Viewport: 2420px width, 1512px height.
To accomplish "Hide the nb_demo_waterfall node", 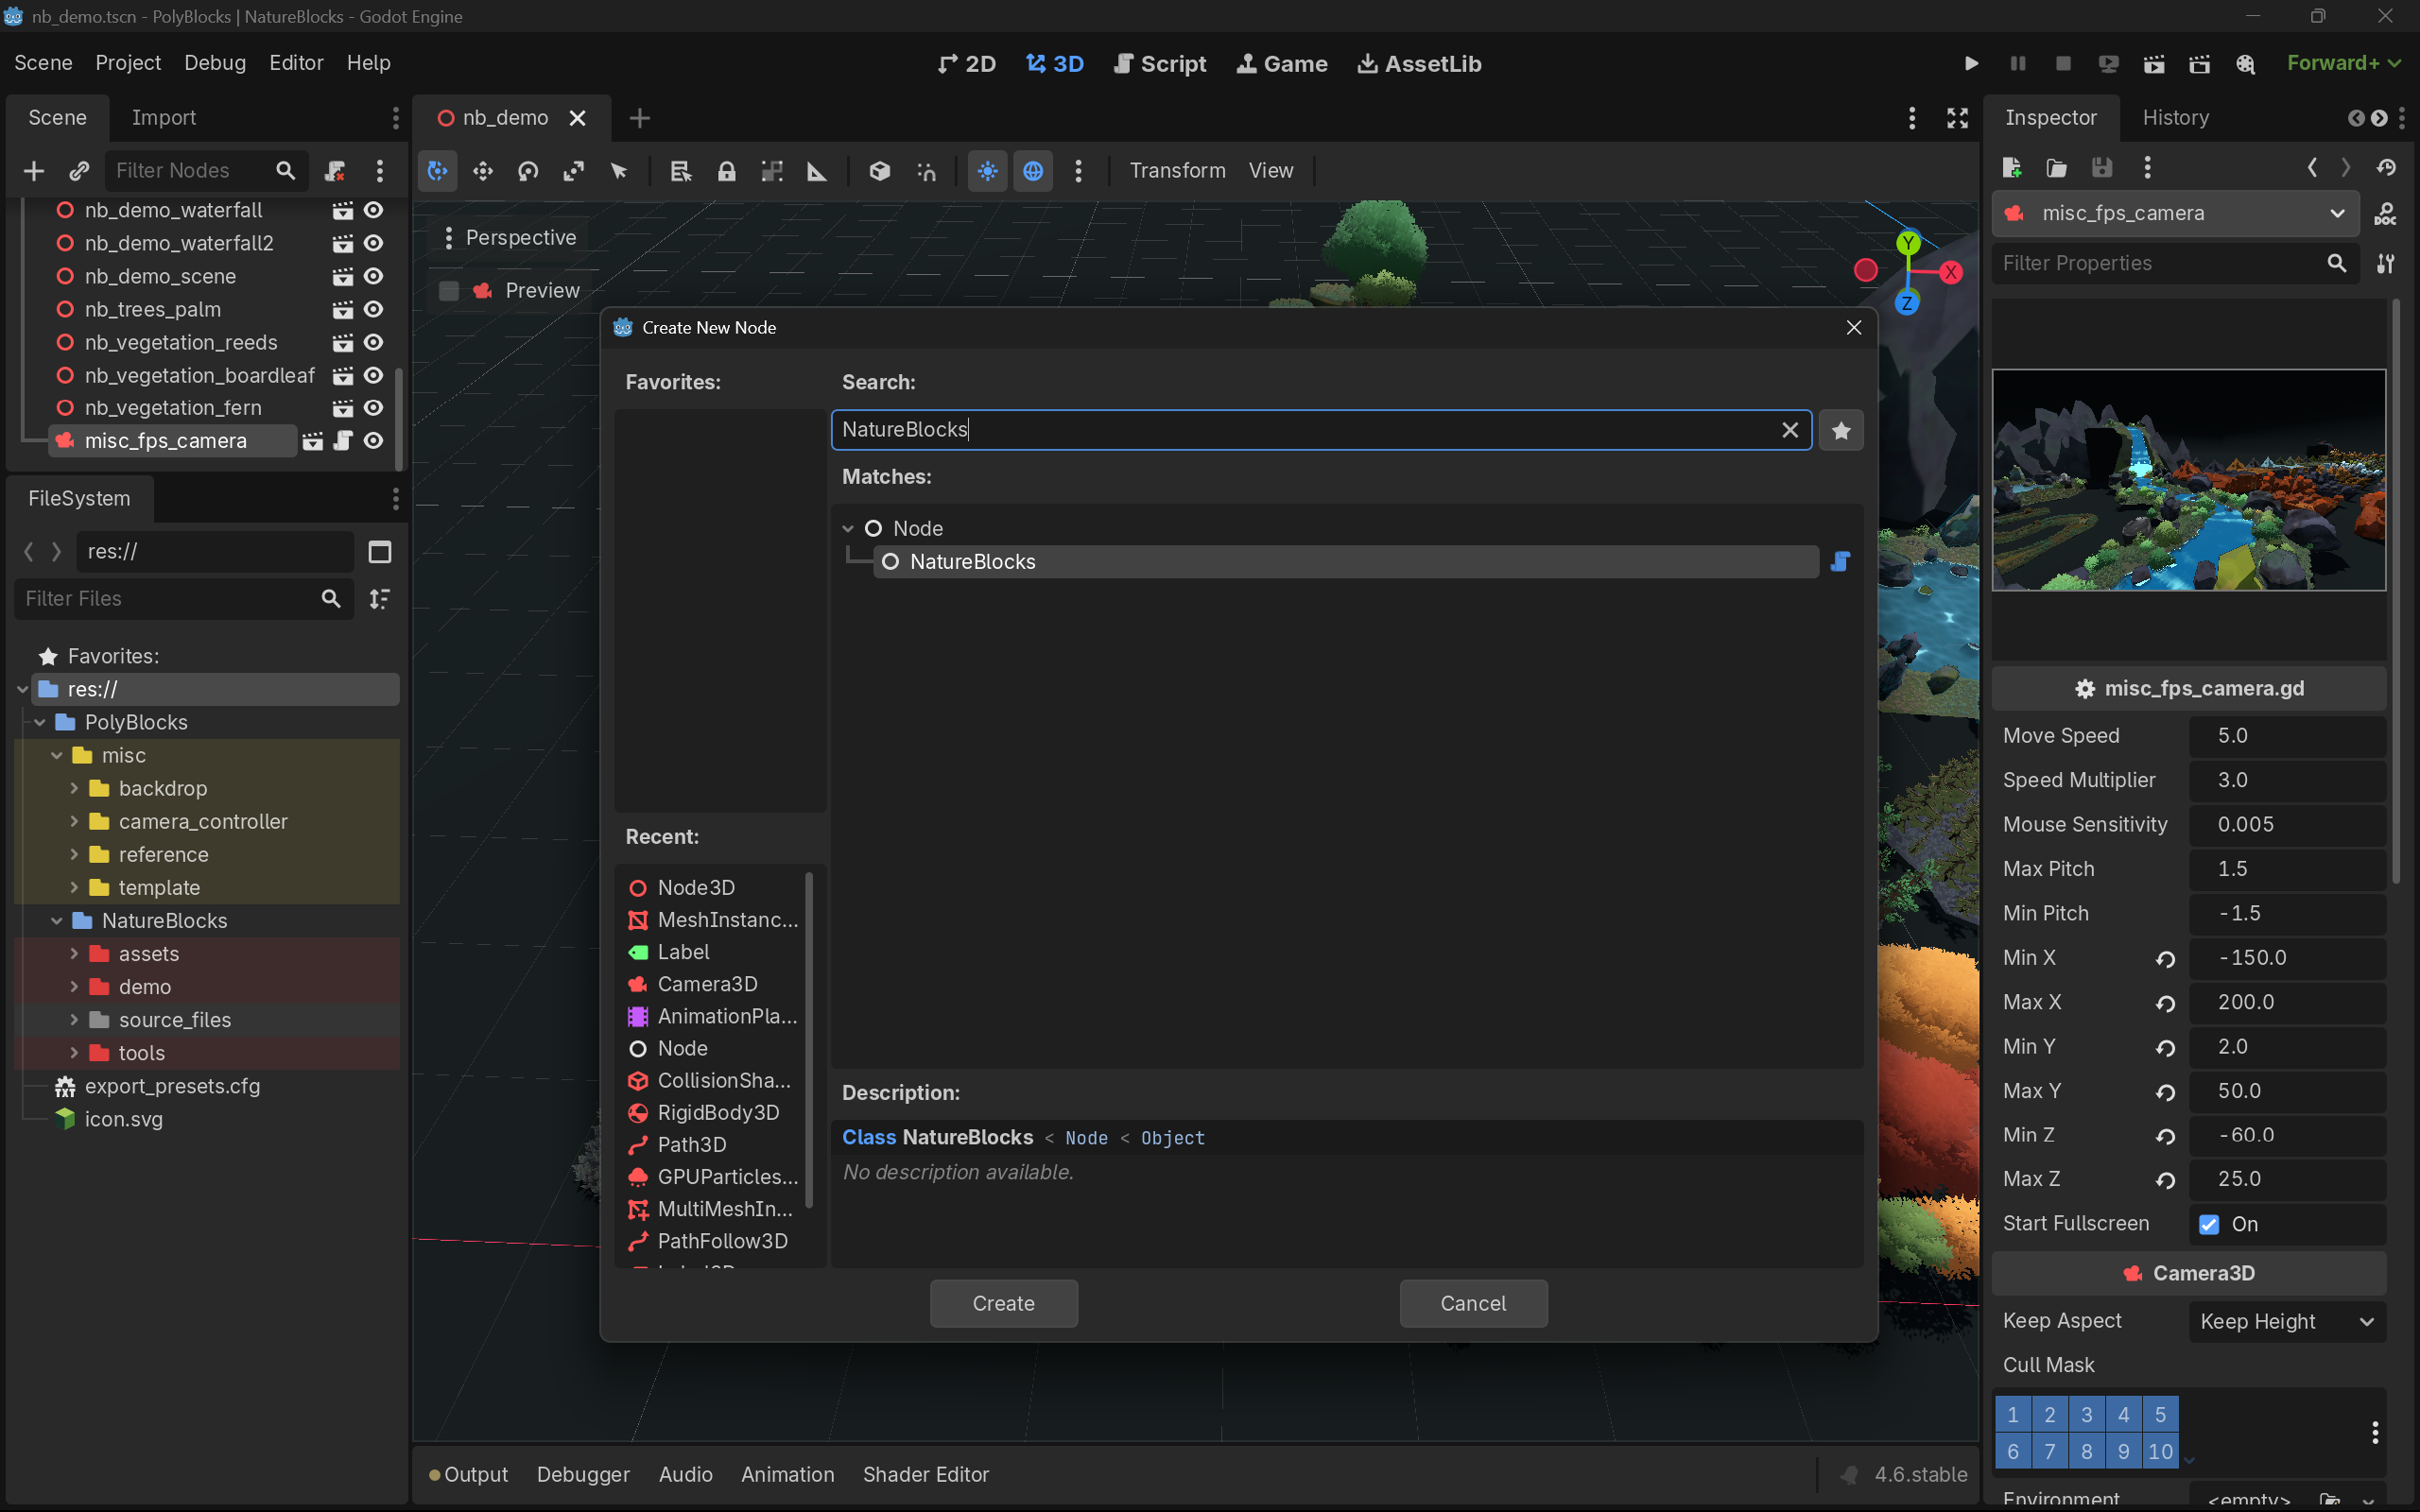I will 374,211.
